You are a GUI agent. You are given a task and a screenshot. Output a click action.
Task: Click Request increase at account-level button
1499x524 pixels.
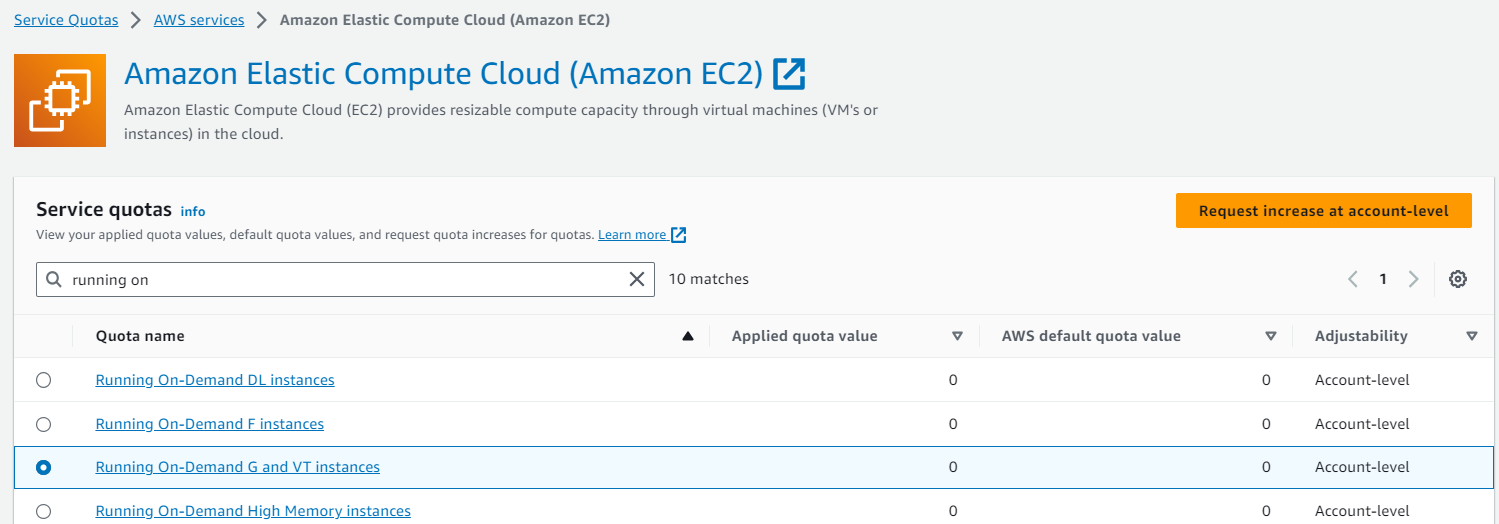1324,211
